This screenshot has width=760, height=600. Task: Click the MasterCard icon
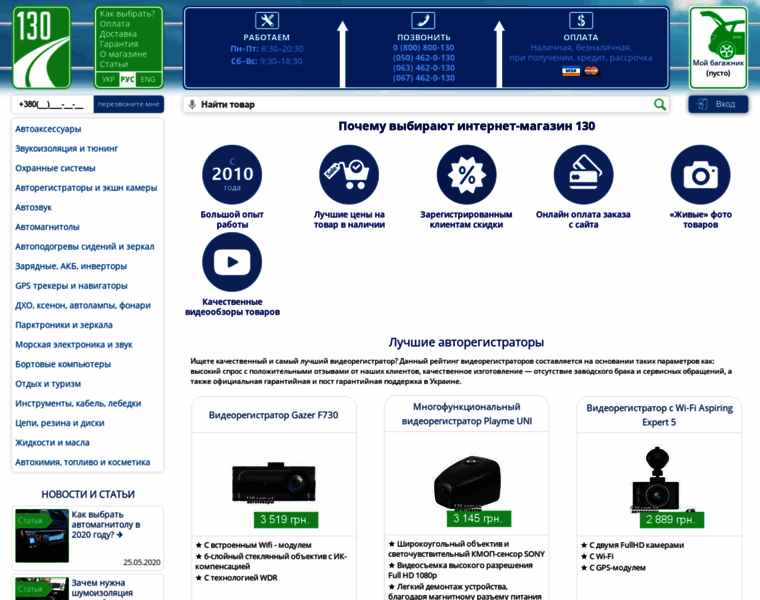tap(591, 71)
